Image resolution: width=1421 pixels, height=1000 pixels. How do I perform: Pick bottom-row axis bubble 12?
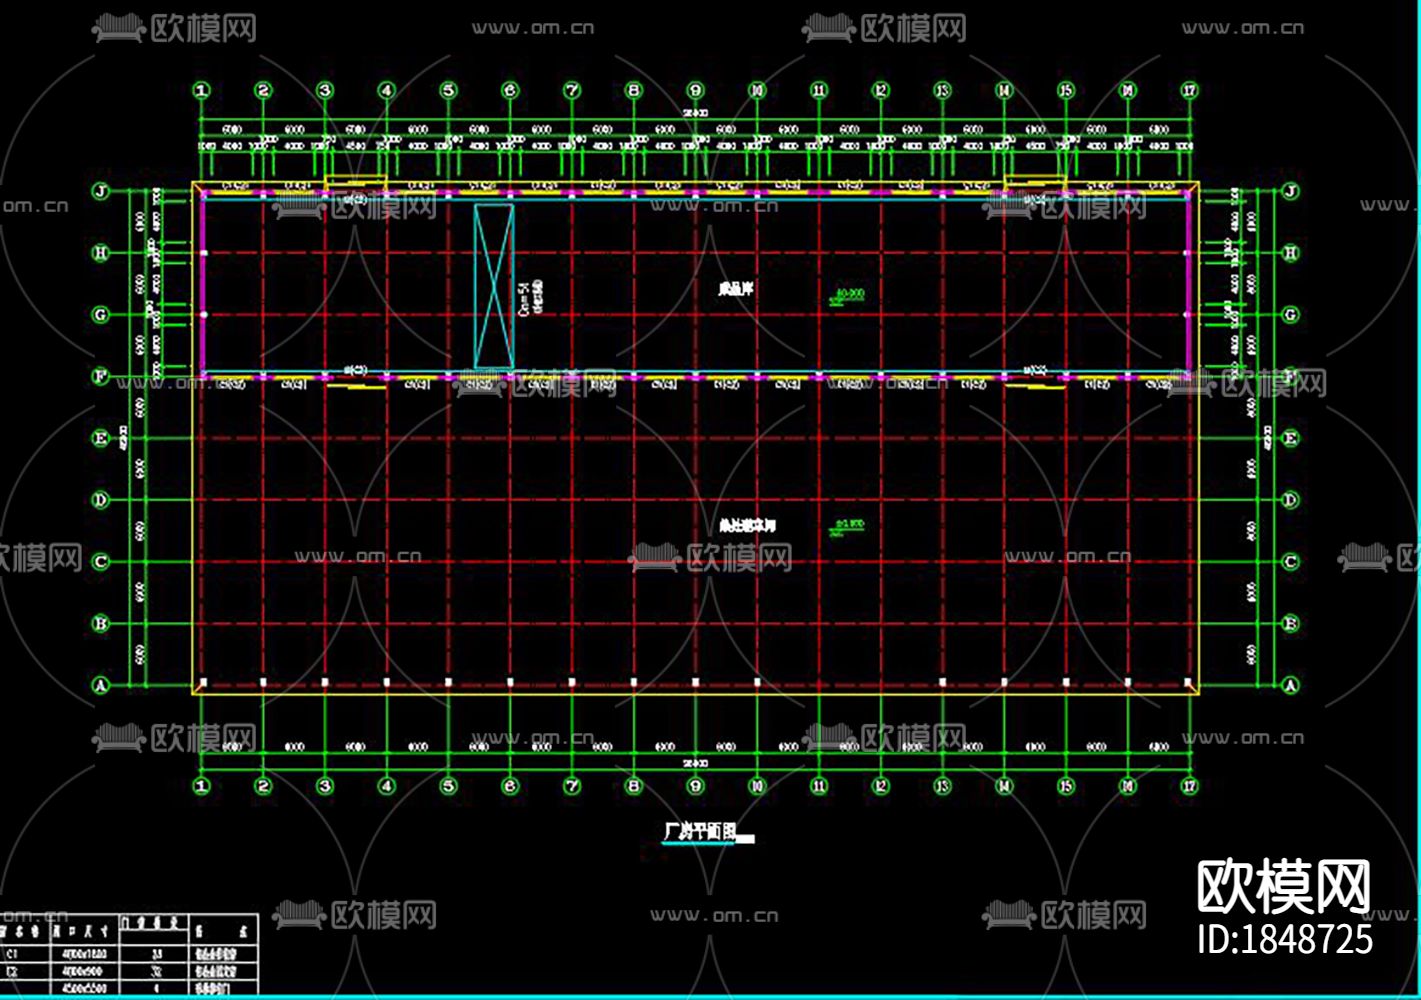pos(881,786)
